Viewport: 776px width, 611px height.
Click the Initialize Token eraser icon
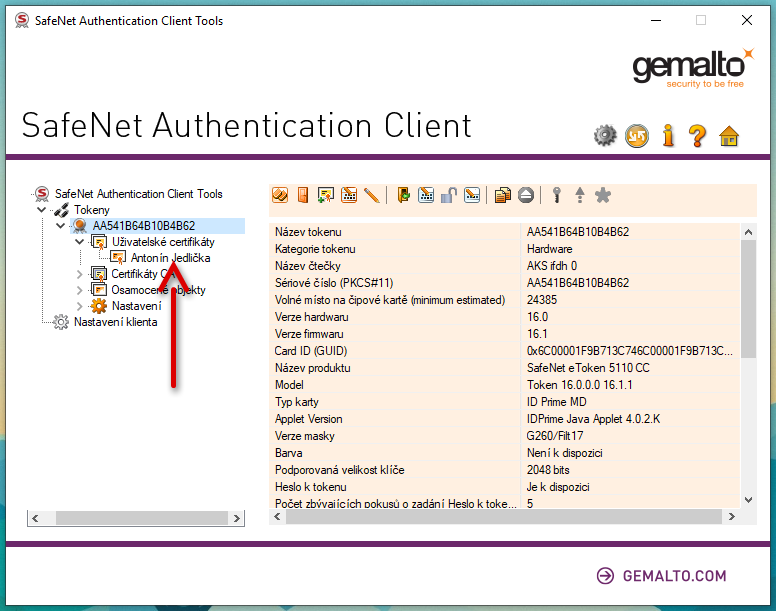click(x=280, y=195)
